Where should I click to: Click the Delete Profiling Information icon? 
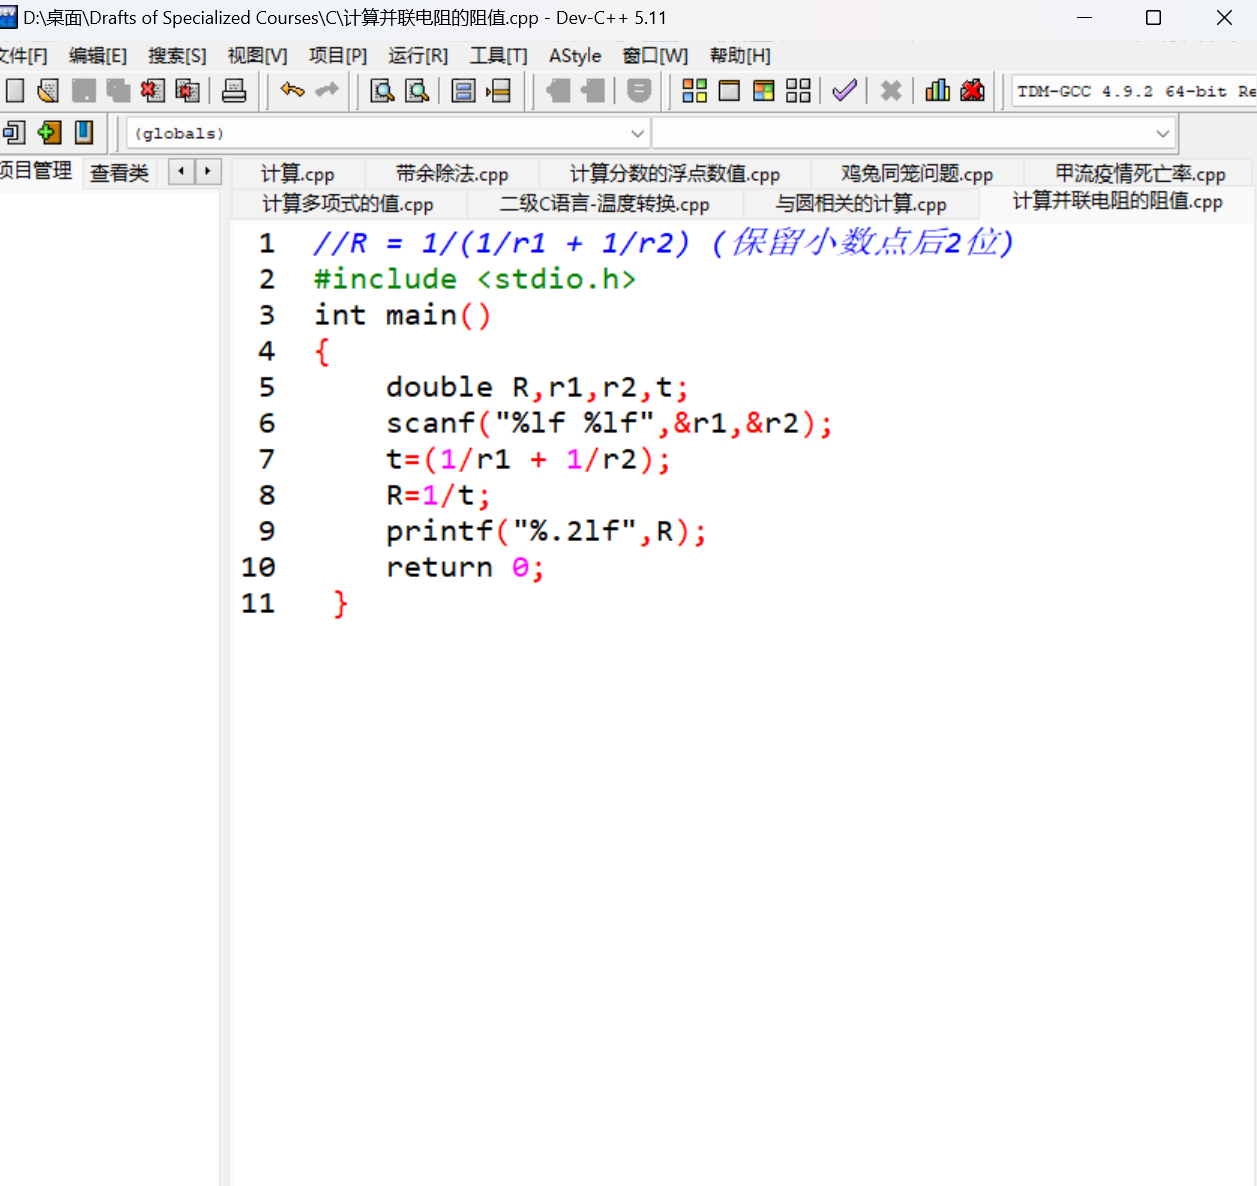click(x=972, y=91)
